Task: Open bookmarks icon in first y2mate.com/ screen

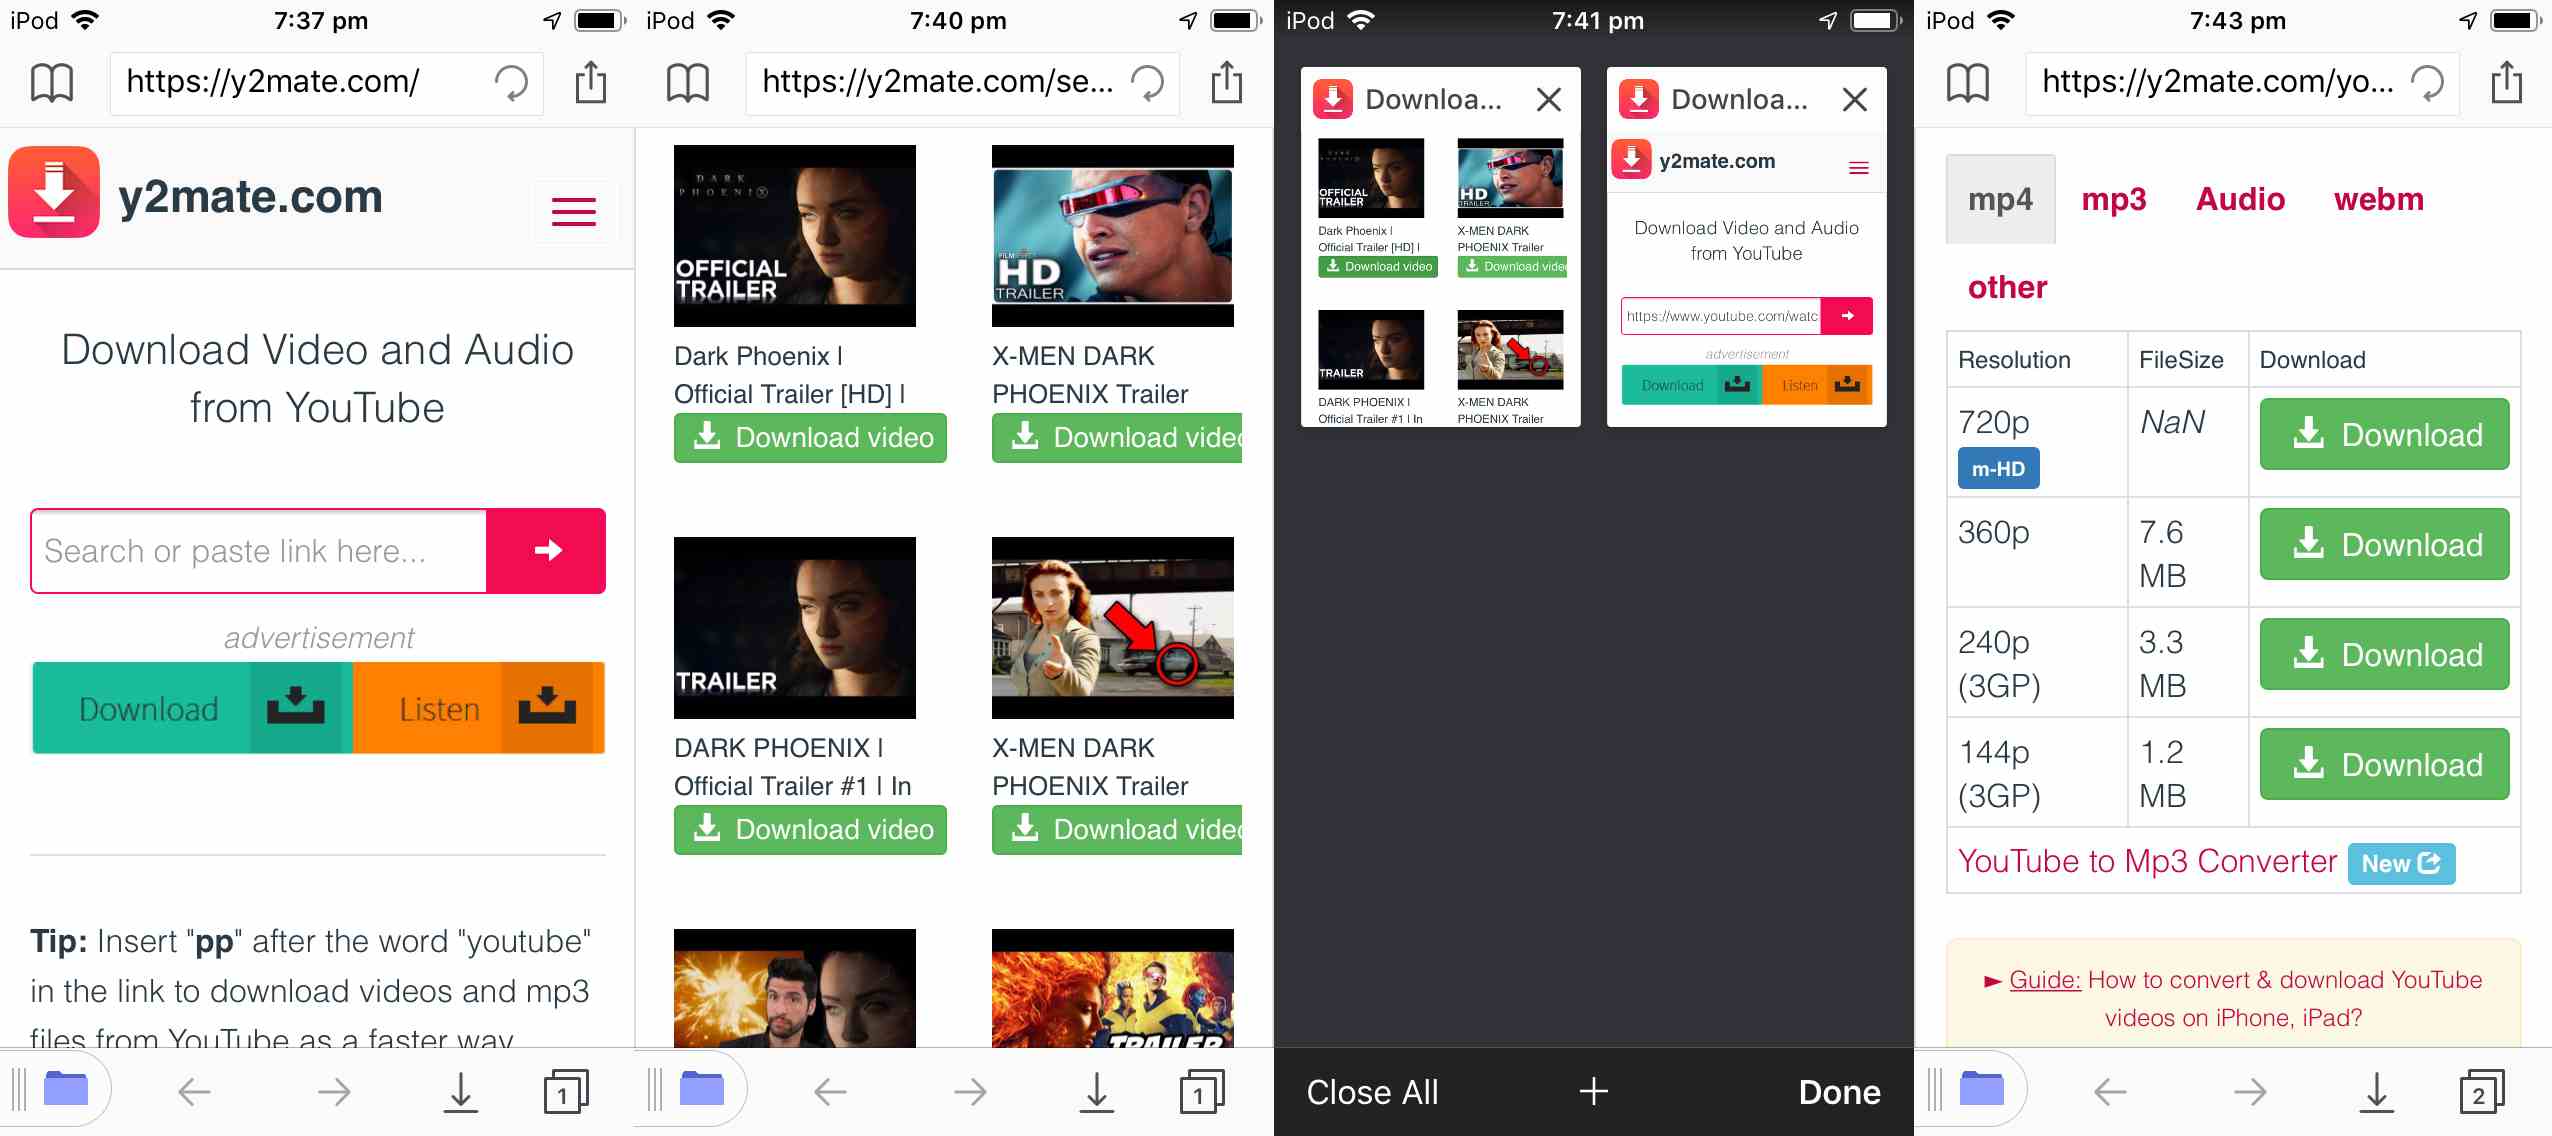Action: pos(52,83)
